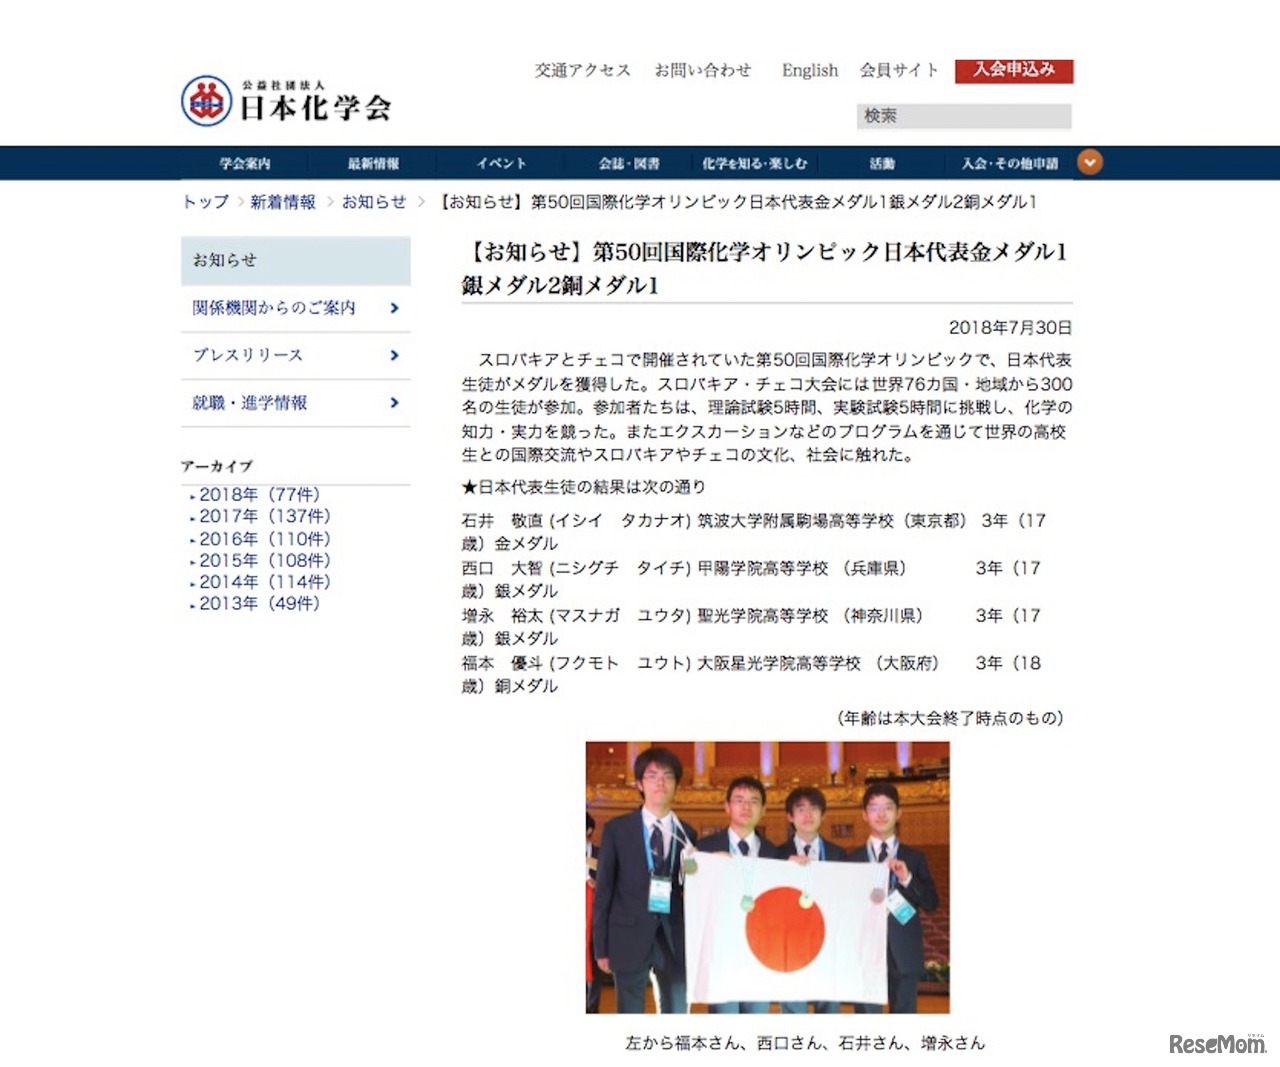Click the Chemical Society of Japan logo
This screenshot has height=1067, width=1280.
click(286, 101)
